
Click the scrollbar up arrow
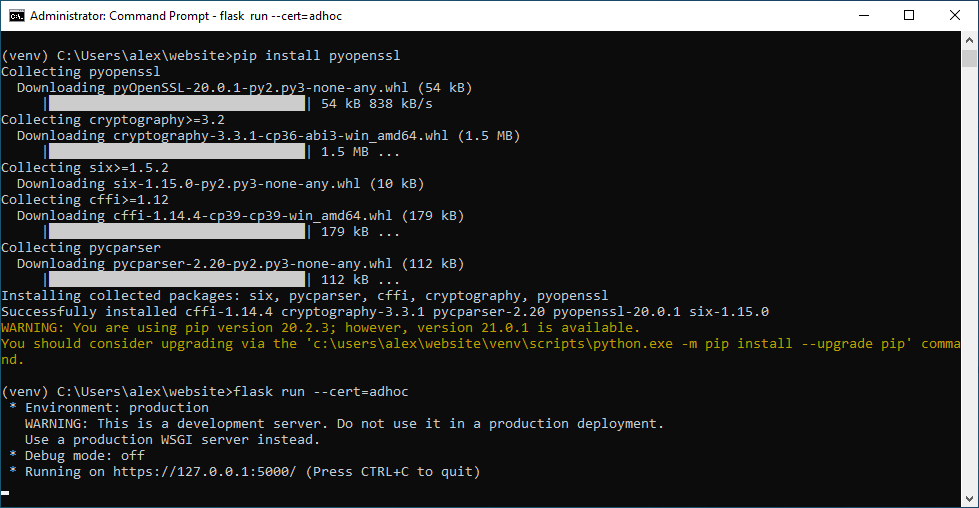[969, 40]
